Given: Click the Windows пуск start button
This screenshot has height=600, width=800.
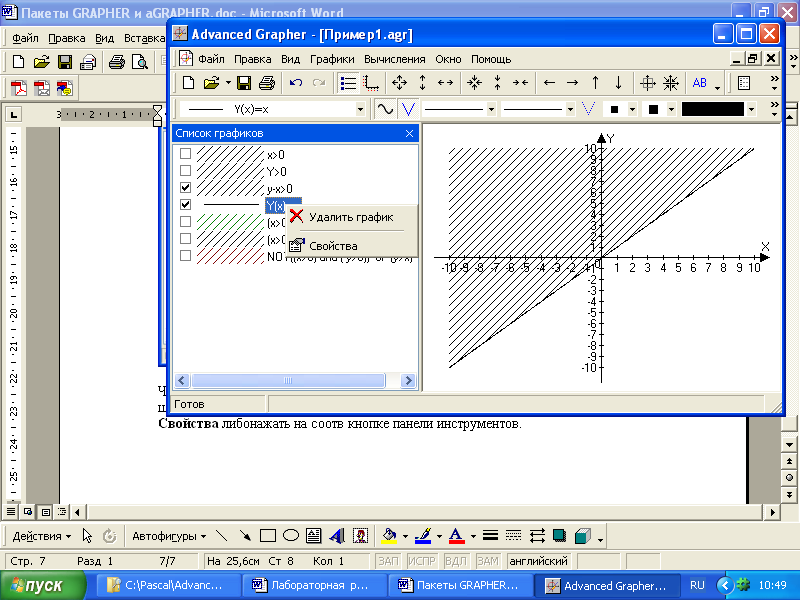Looking at the screenshot, I should click(43, 585).
